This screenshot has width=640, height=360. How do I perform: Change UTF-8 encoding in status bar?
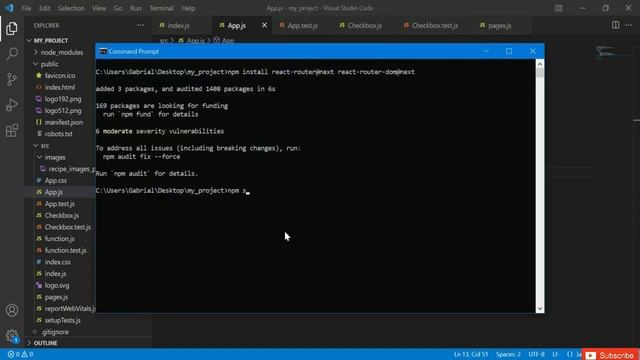(536, 355)
